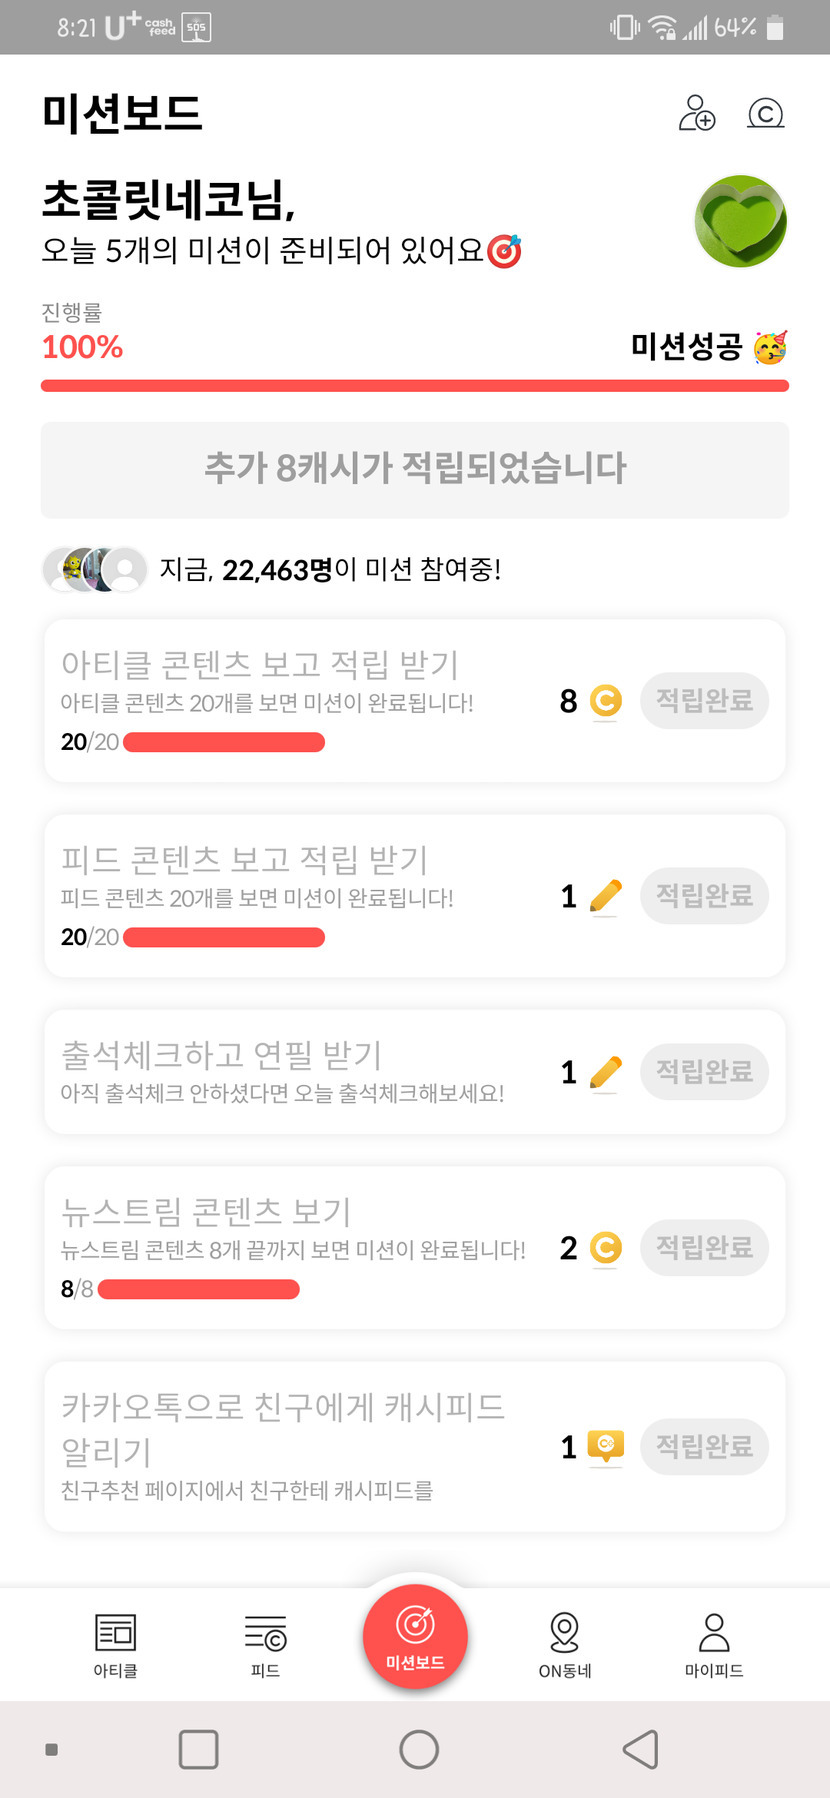
Task: Tap 적립완료 button for 피드 콘텐츠 mission
Action: point(704,895)
